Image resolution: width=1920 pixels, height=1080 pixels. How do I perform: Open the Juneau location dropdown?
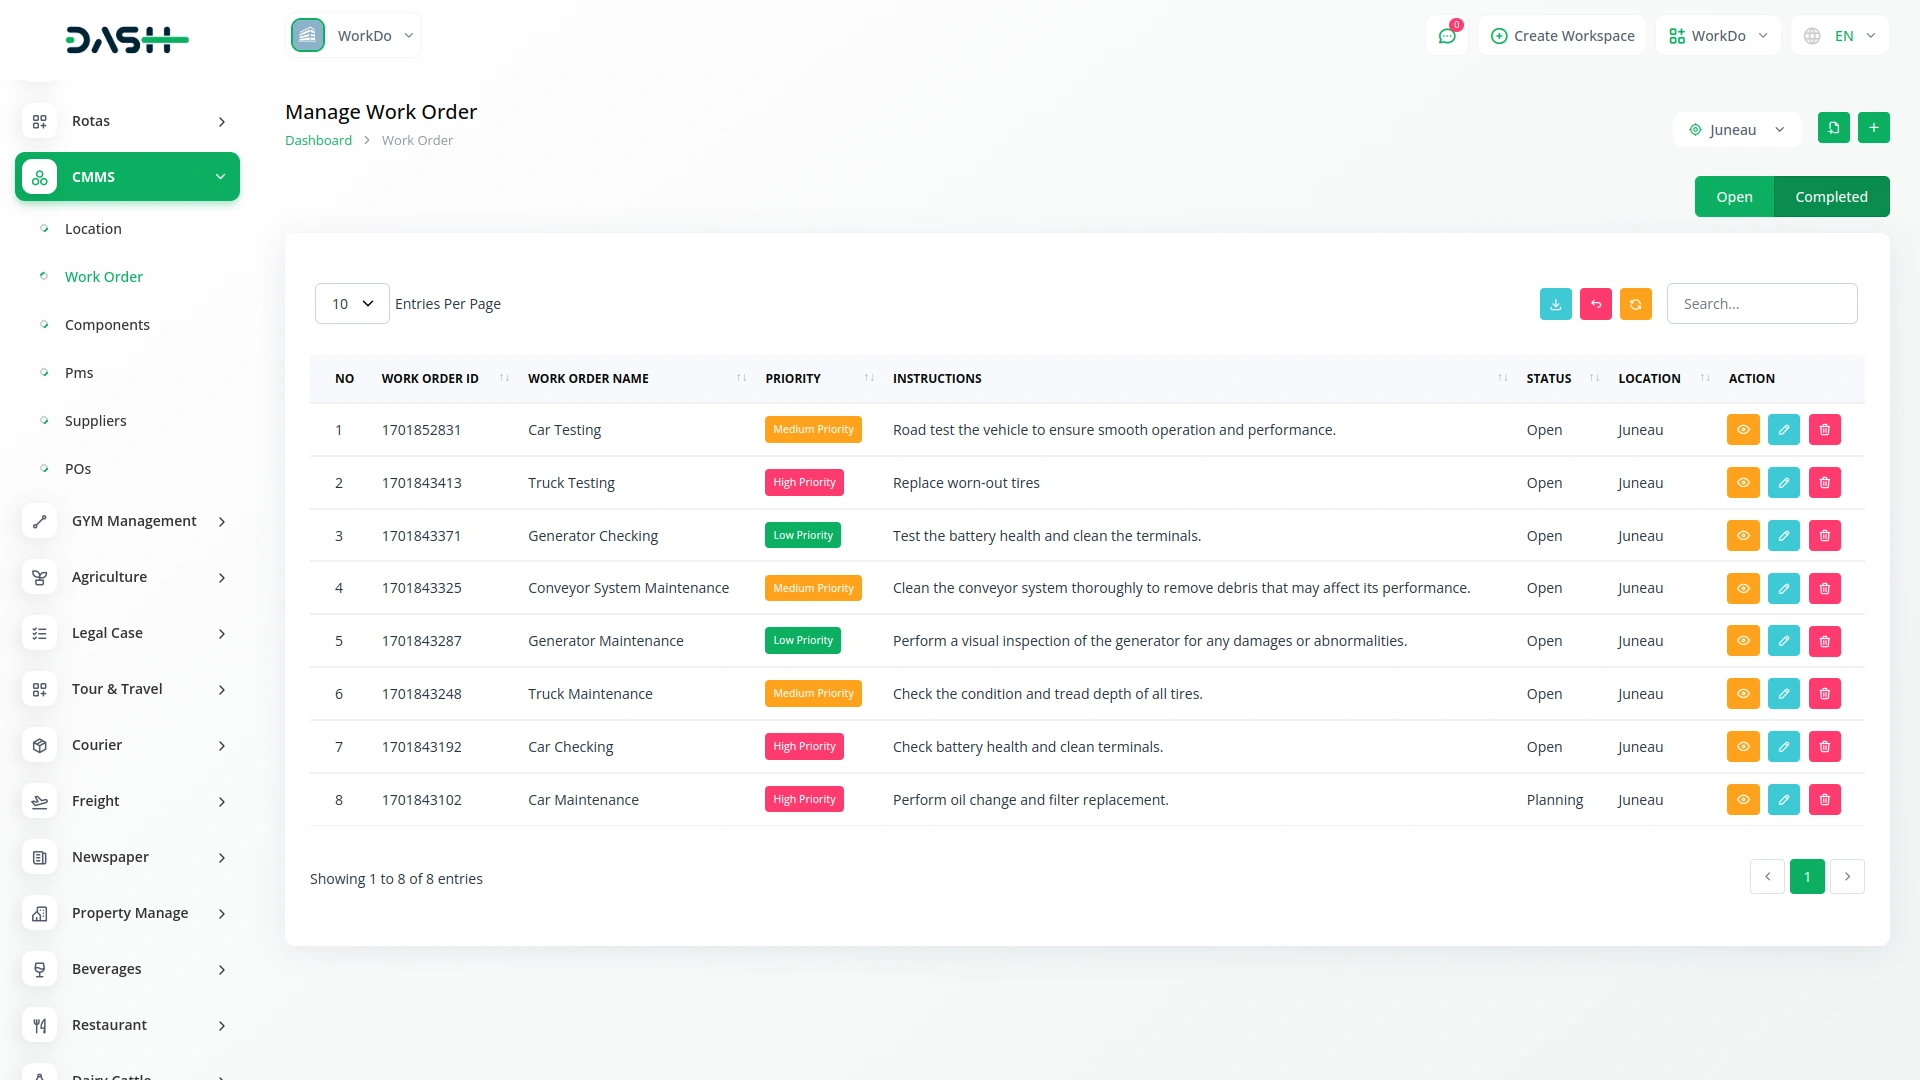[1736, 130]
